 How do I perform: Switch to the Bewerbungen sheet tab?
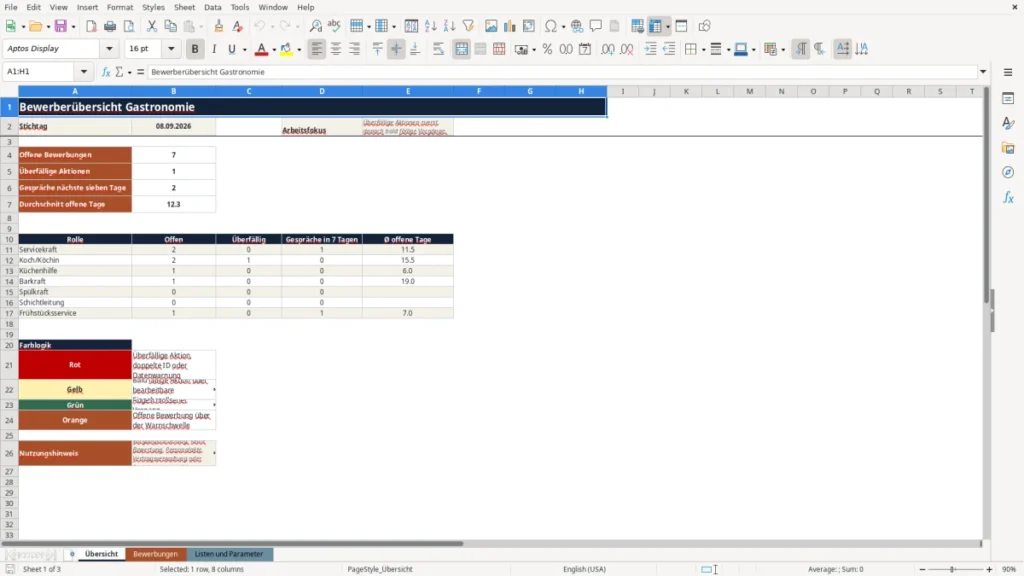tap(155, 554)
